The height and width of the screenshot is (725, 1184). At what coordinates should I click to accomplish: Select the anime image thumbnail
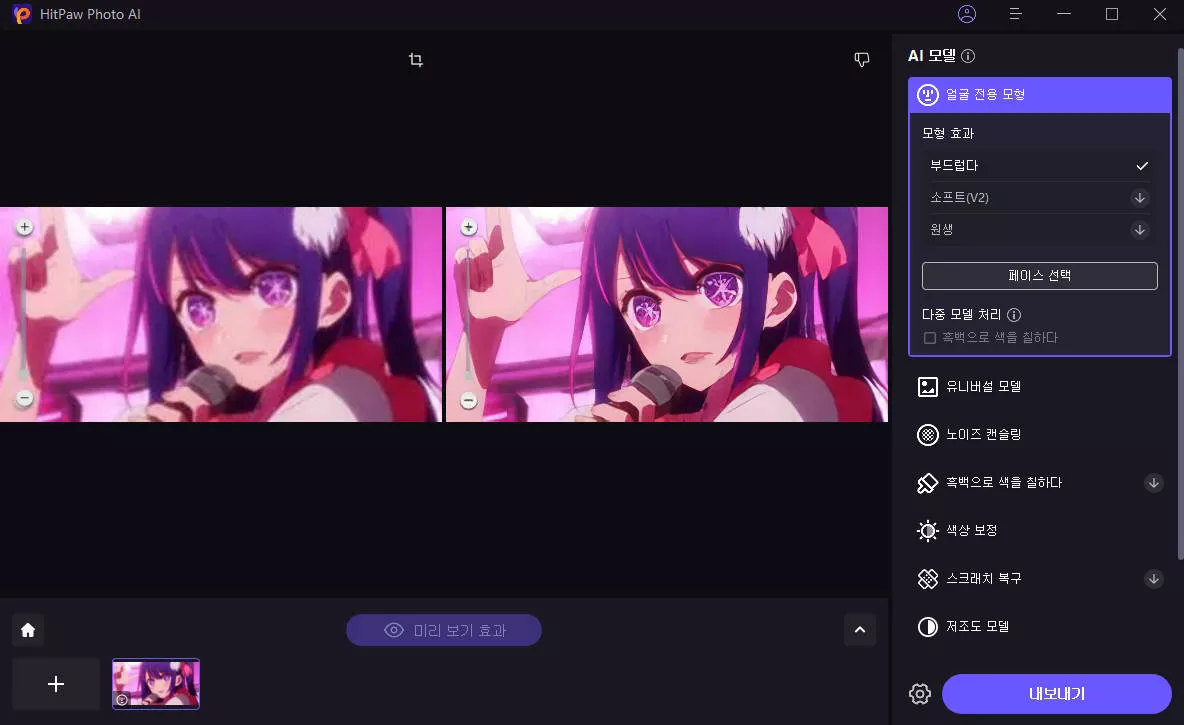click(x=156, y=684)
